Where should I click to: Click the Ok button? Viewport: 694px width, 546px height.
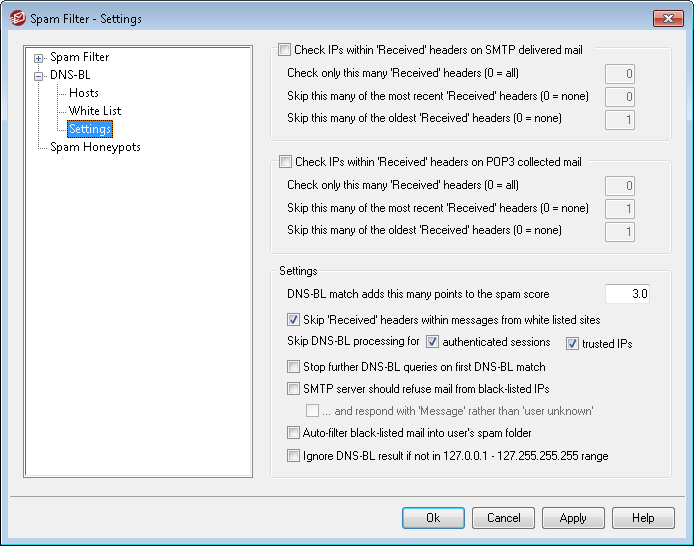[433, 518]
